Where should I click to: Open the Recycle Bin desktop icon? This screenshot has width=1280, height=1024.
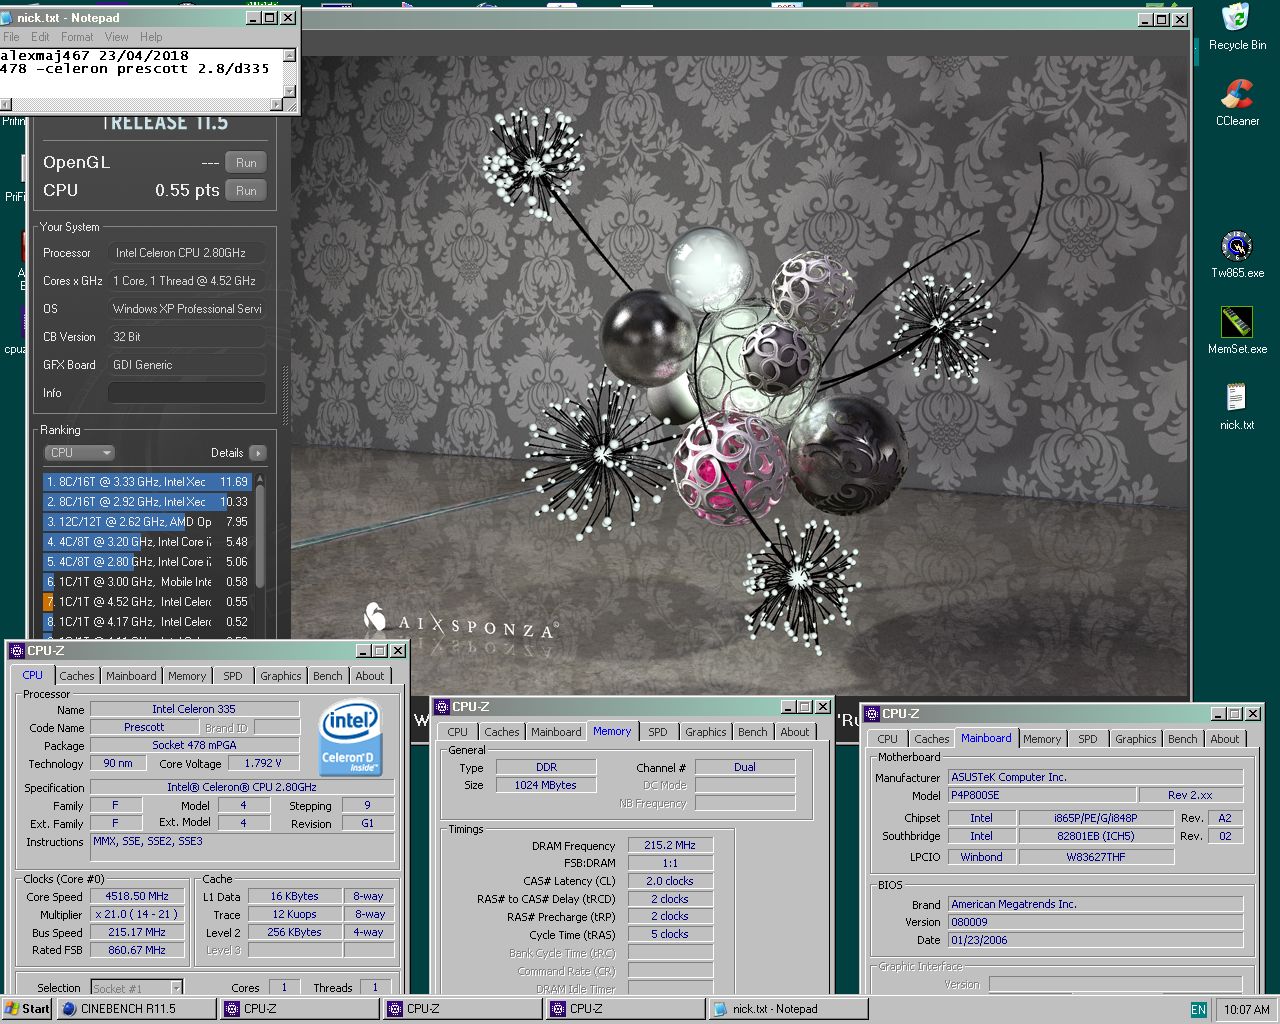[x=1237, y=27]
